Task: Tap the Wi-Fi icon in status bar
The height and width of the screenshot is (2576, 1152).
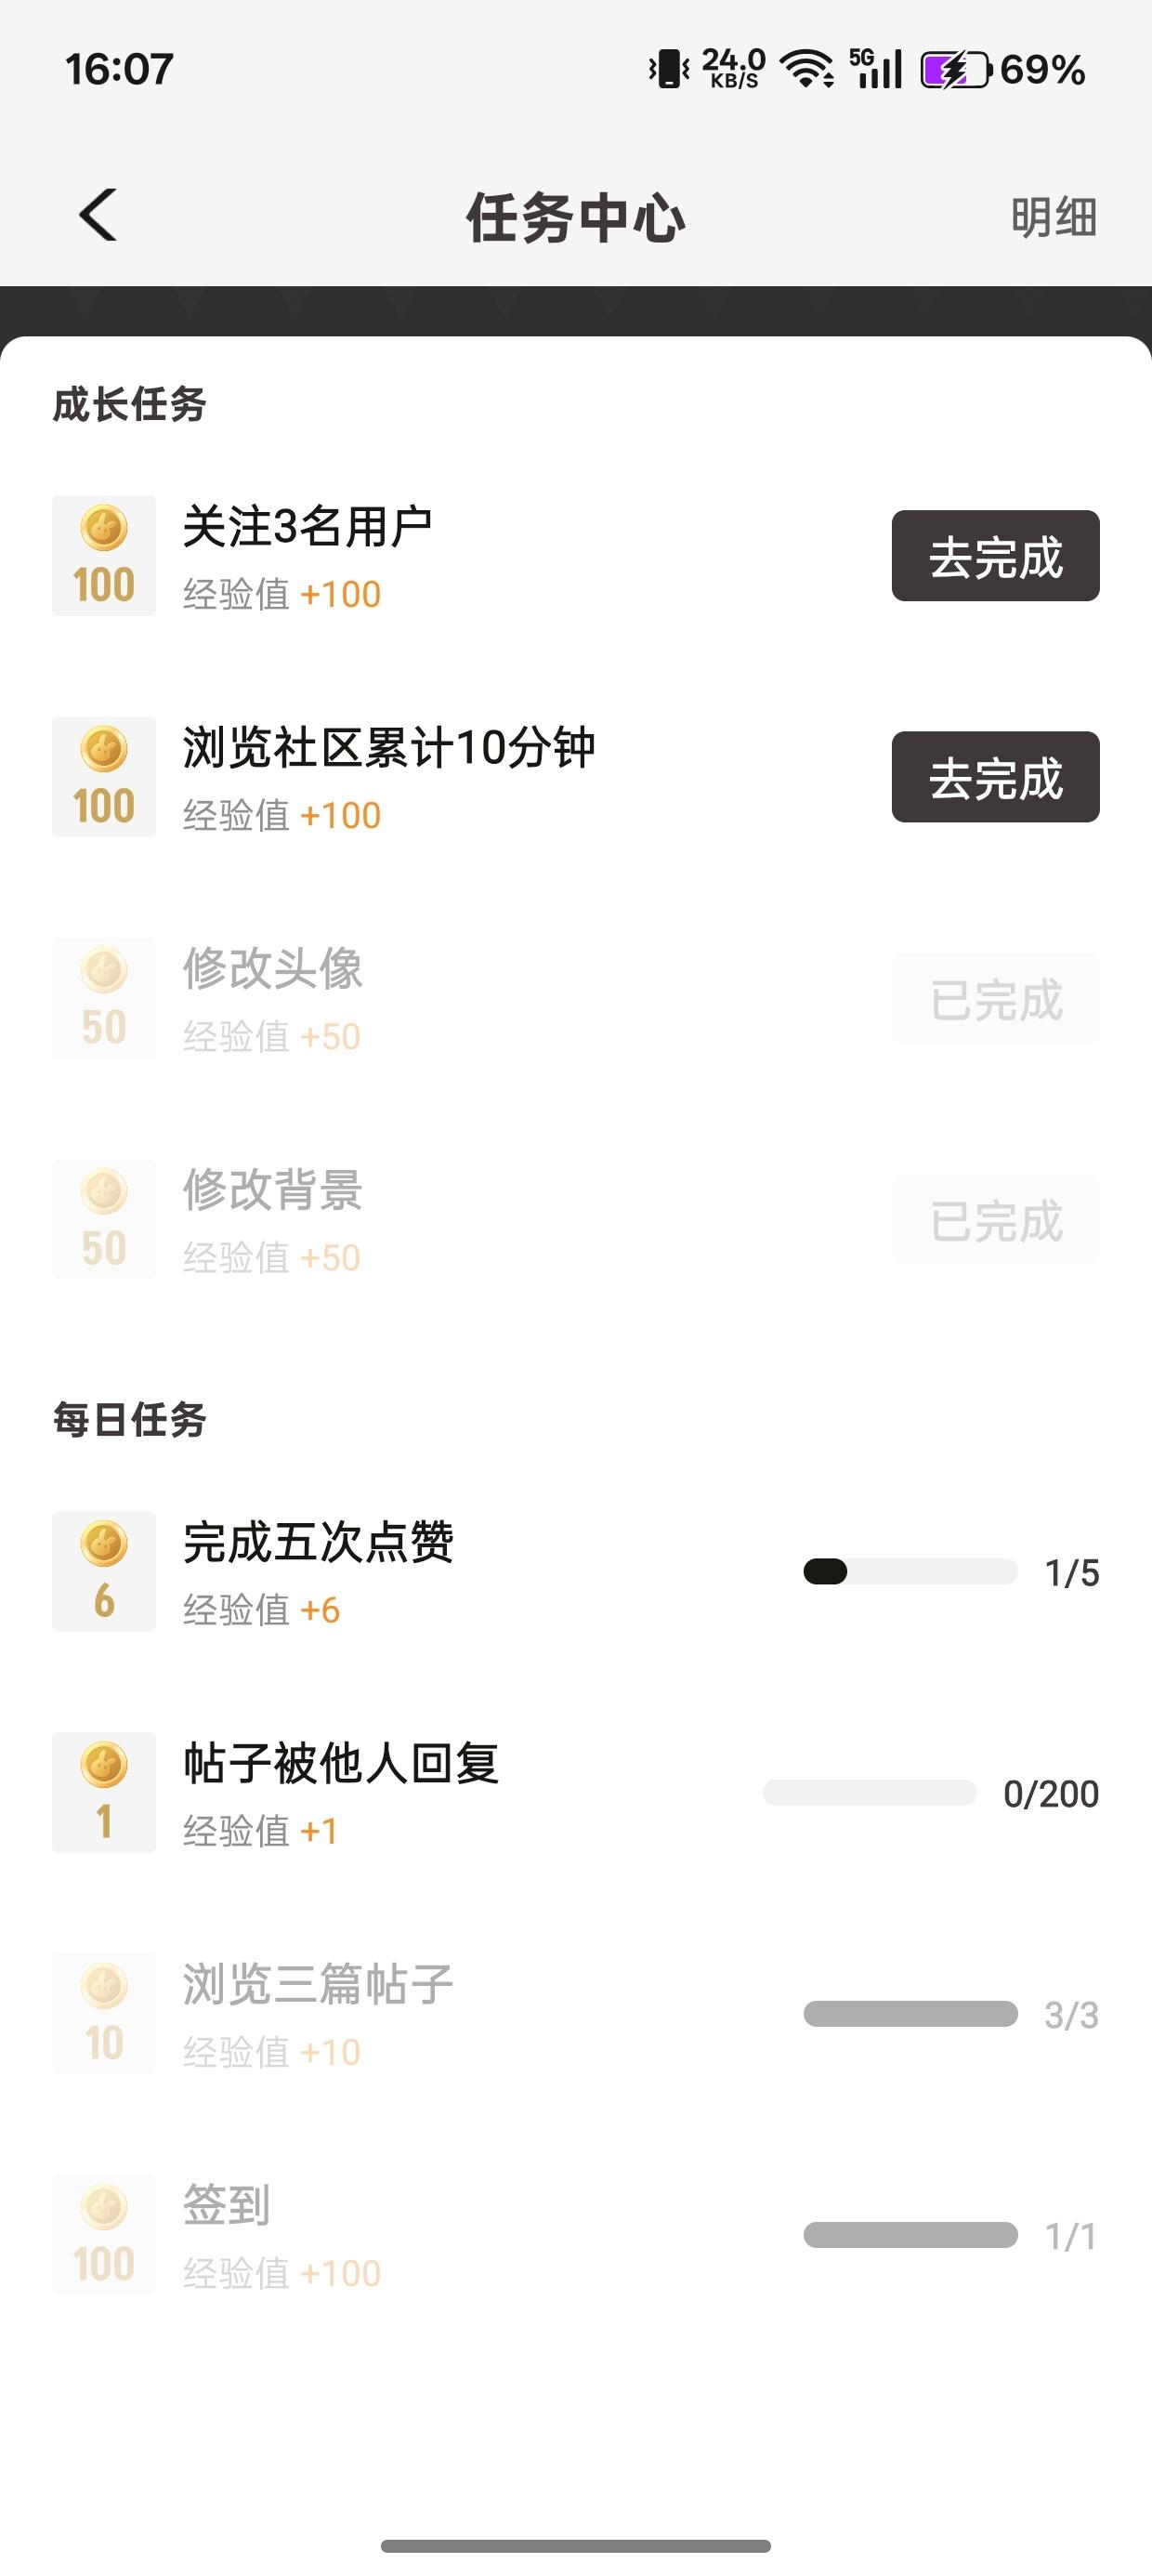Action: [x=806, y=70]
